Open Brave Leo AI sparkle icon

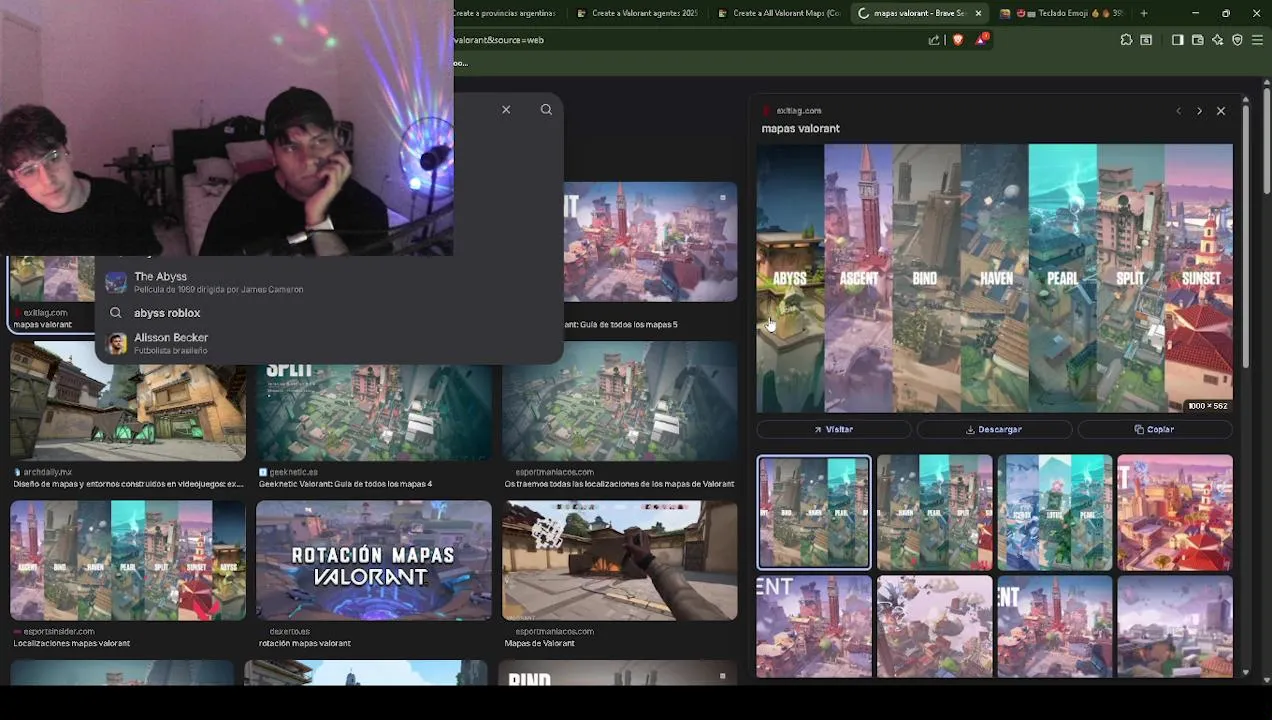click(x=1217, y=40)
